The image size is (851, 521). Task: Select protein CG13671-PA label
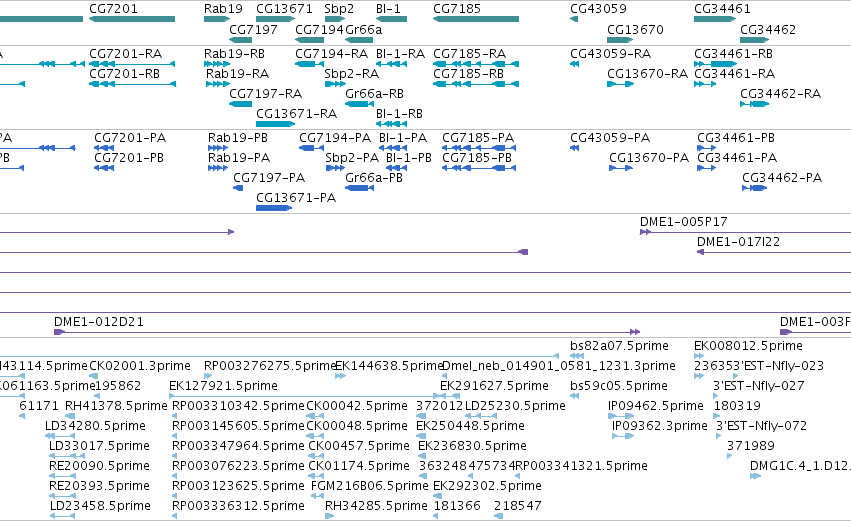[296, 198]
